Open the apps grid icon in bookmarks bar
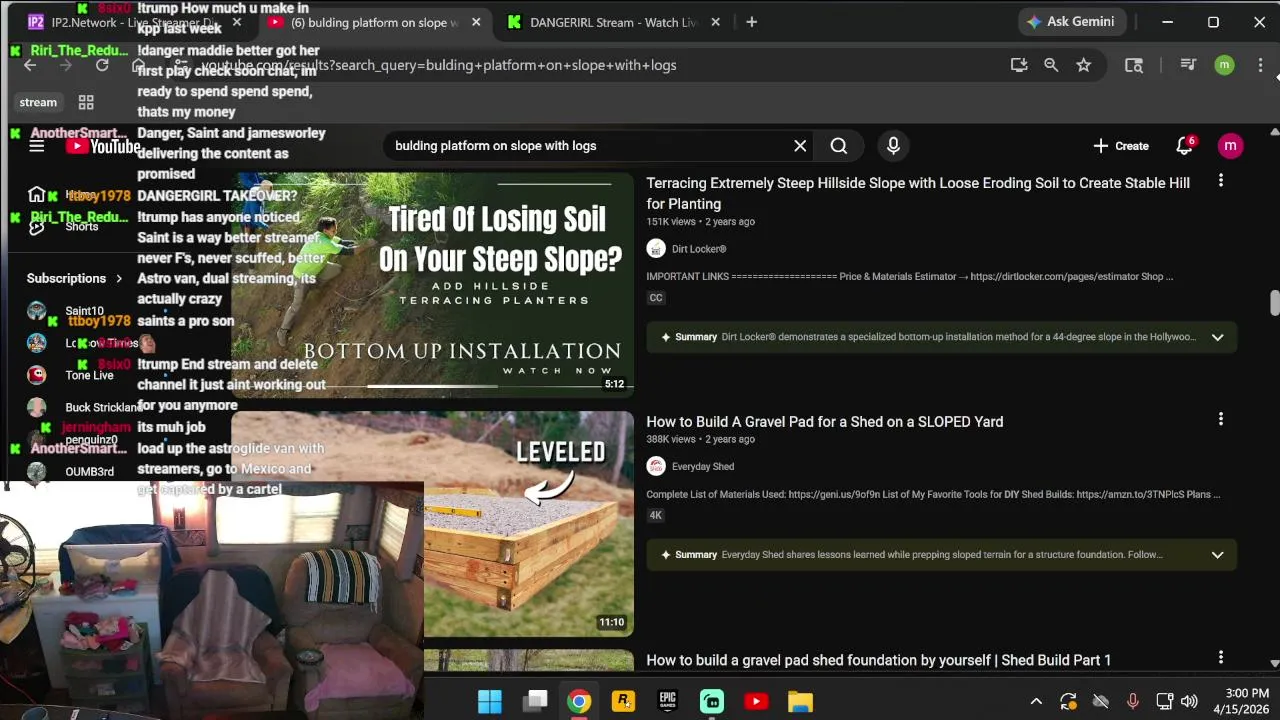 coord(86,102)
